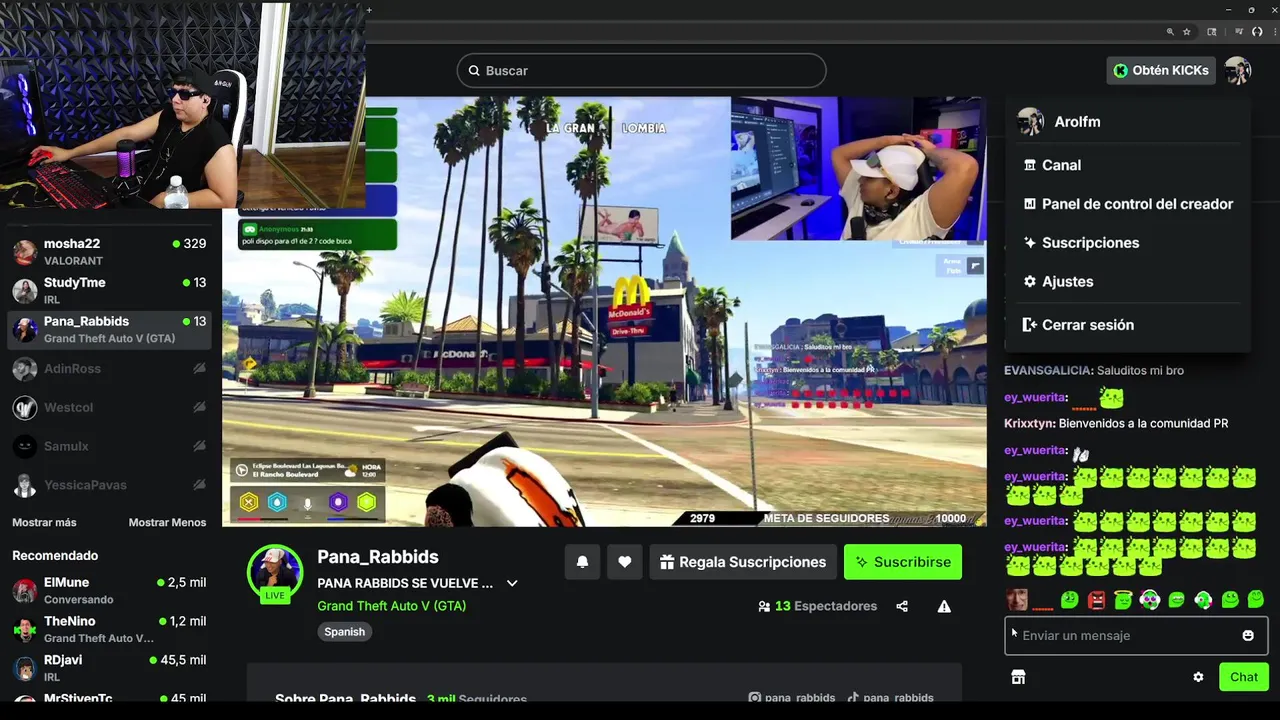Screen dimensions: 1280x720
Task: Open browser profile extension icon
Action: (1257, 32)
